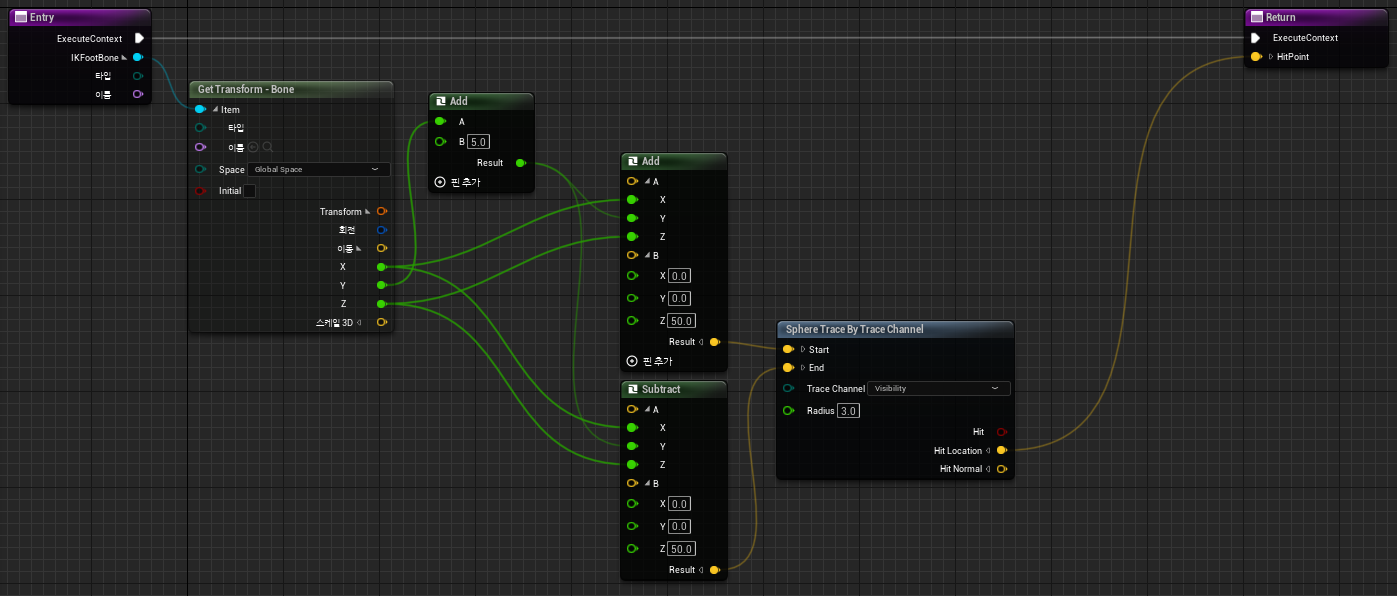This screenshot has width=1397, height=596.
Task: Edit the B Y value 0.0 on Subtract
Action: pos(680,526)
